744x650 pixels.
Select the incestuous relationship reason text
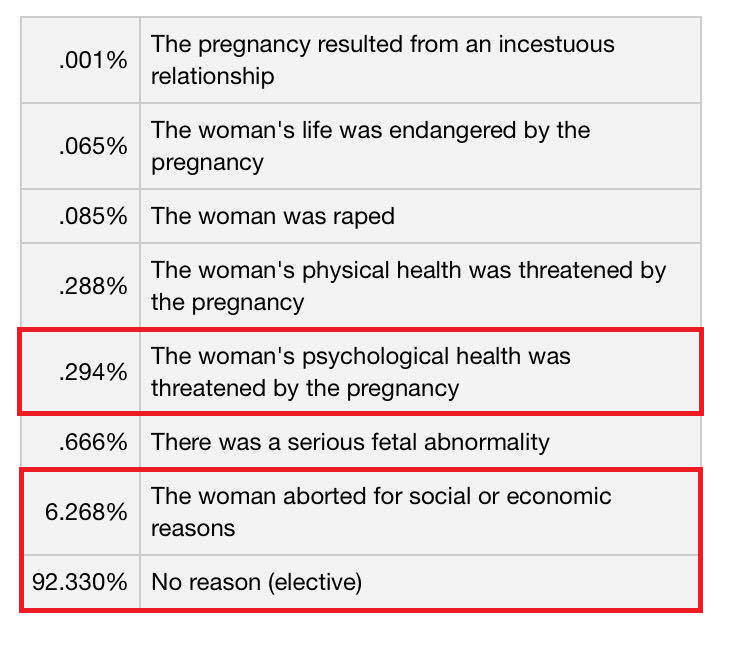coord(382,60)
